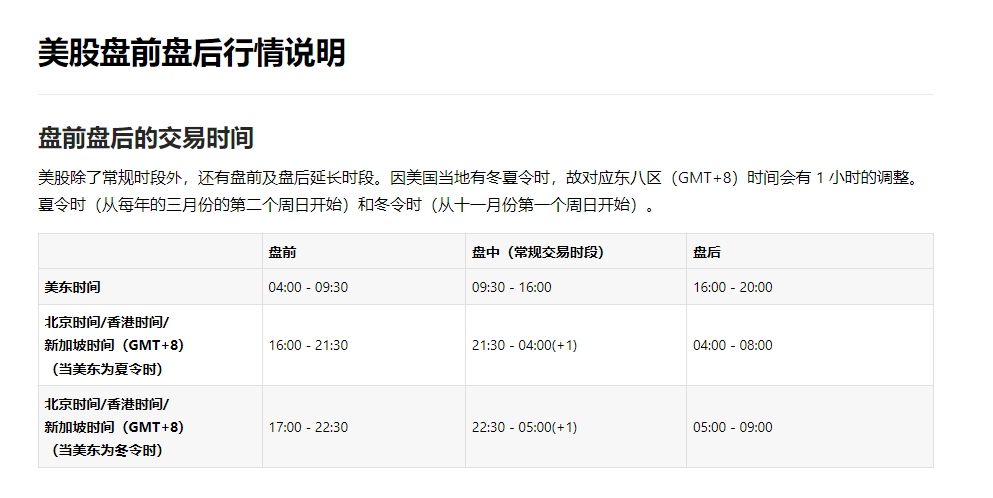Click the 盘前盘后的交易时间 section heading
The image size is (993, 498).
pyautogui.click(x=145, y=137)
